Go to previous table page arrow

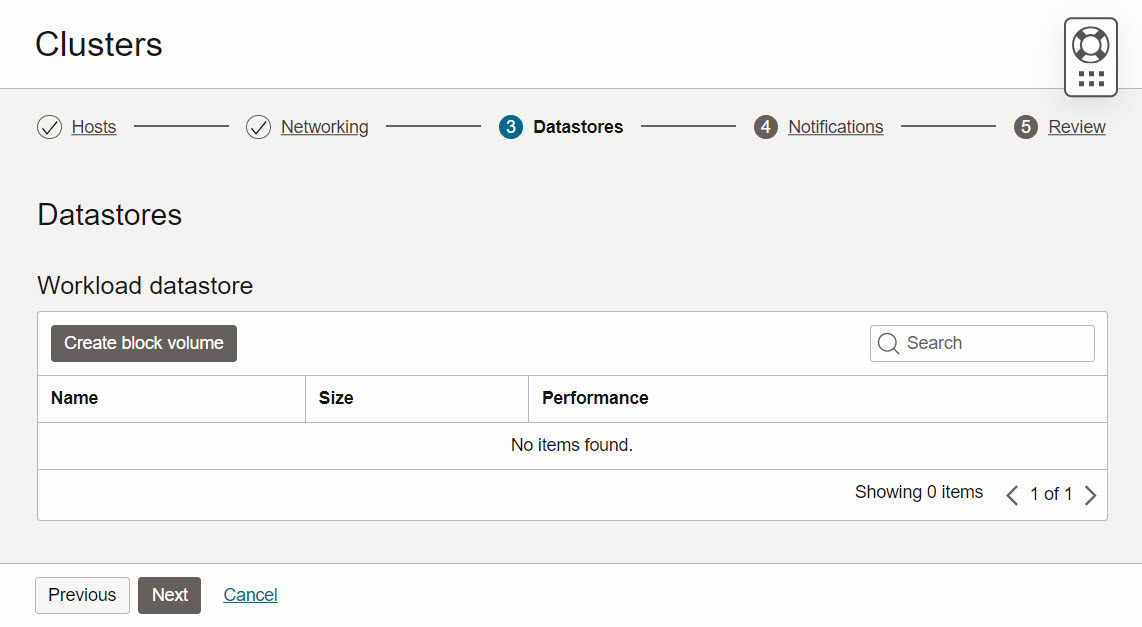[x=1012, y=495]
